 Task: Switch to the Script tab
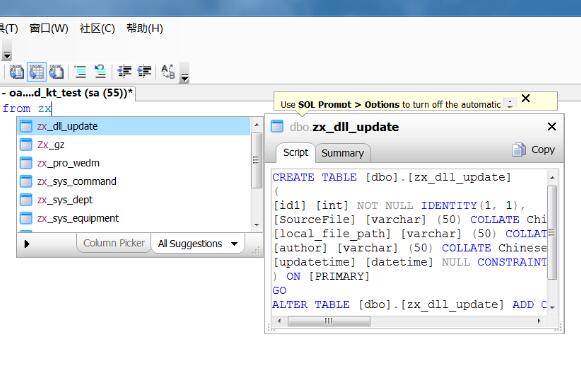click(296, 153)
